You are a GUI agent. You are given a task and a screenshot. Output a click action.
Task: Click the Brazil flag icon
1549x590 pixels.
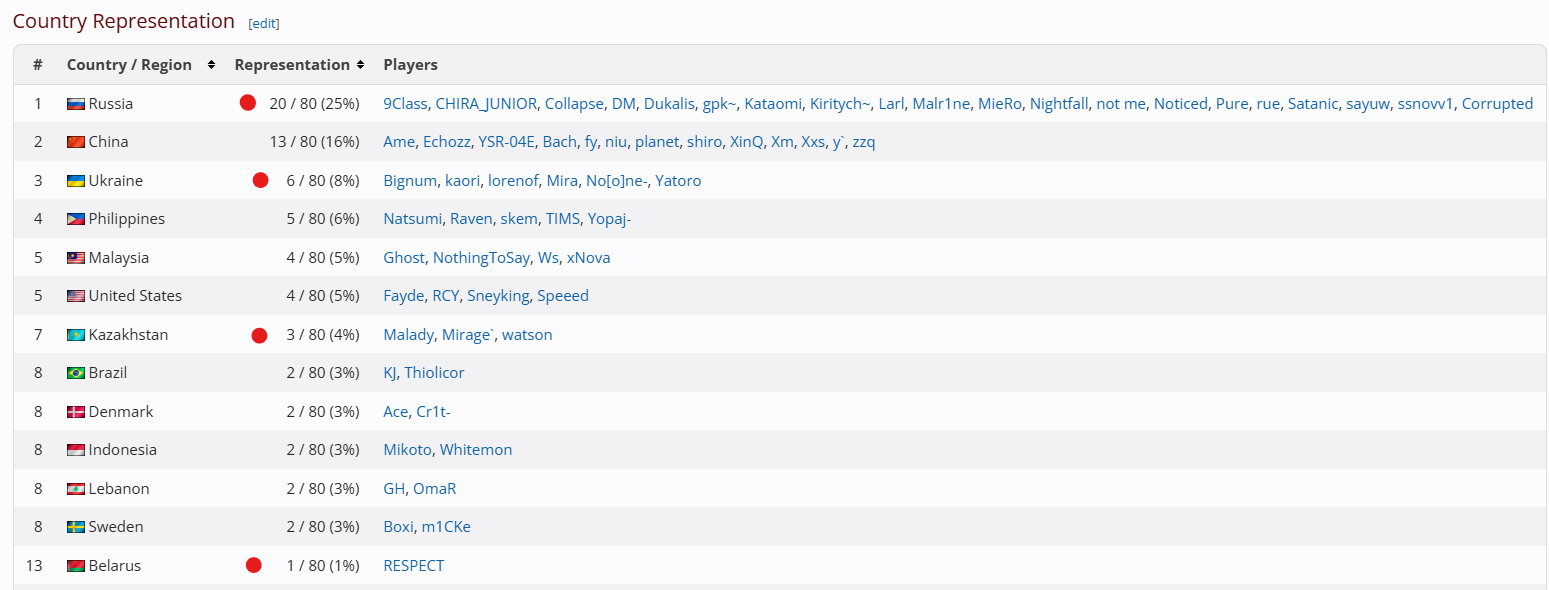[76, 373]
